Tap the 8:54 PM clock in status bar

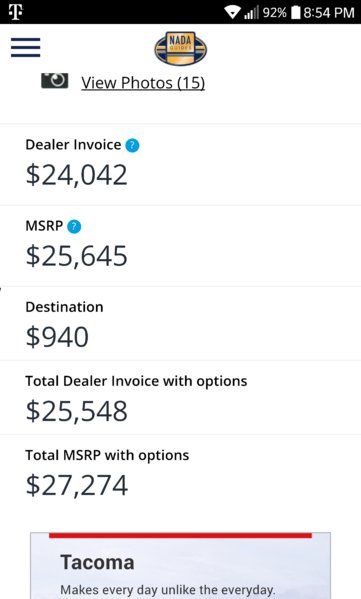[329, 13]
